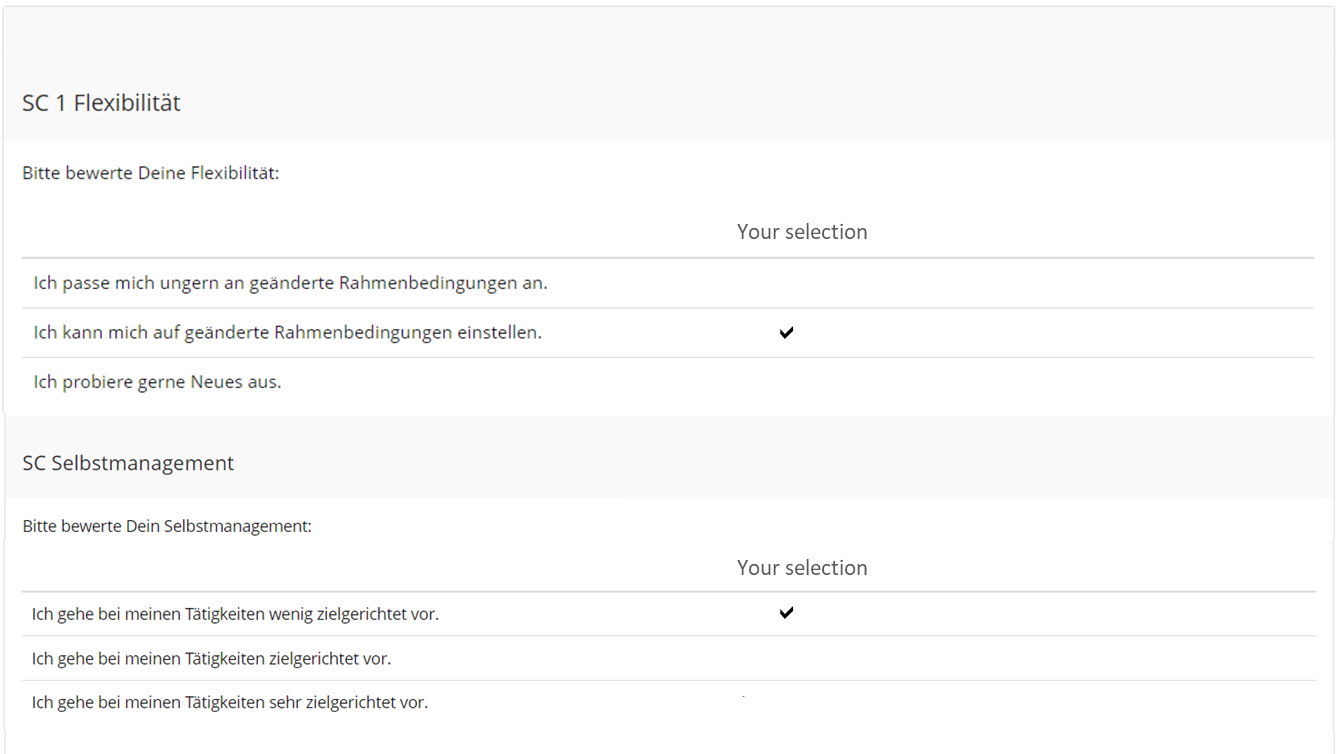Tick selection cell for 'Ich probiere gerne Neues aus'

tap(786, 382)
